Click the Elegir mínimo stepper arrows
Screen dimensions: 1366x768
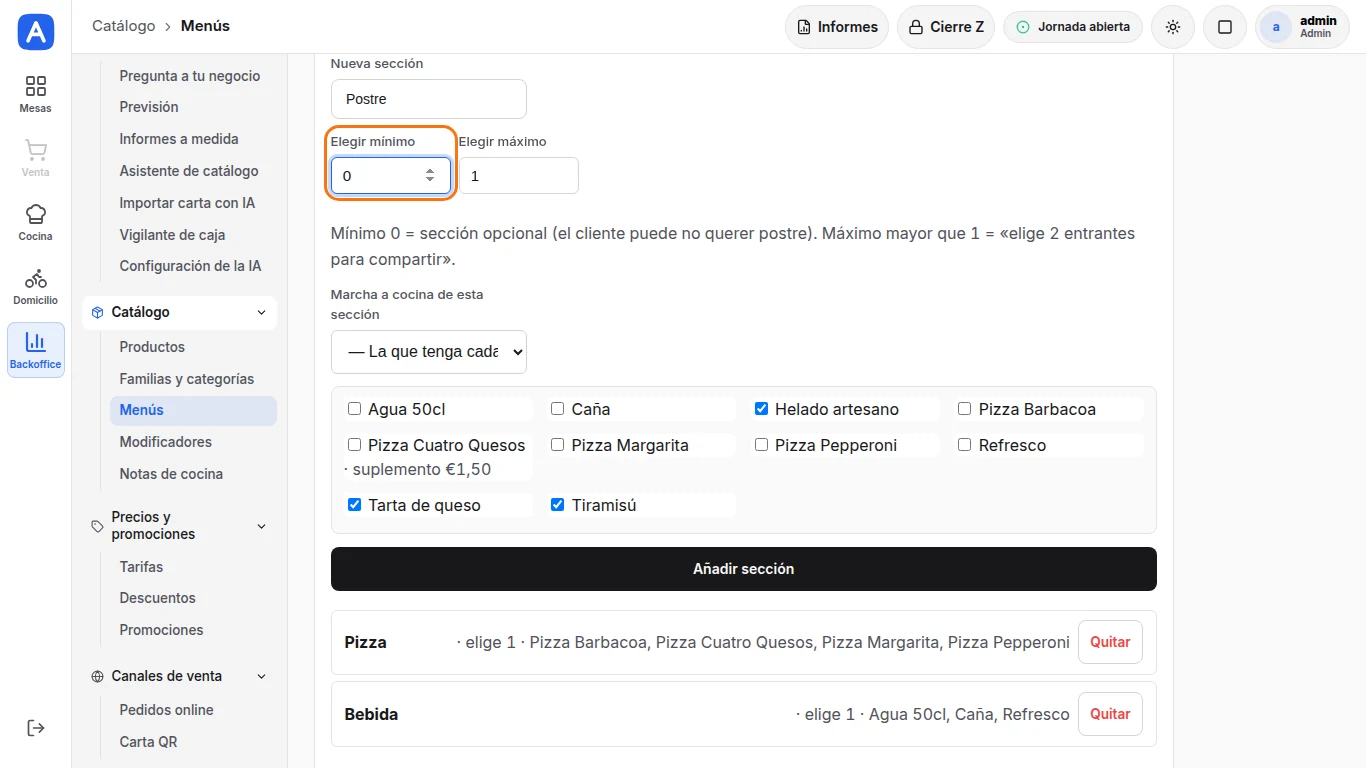430,176
